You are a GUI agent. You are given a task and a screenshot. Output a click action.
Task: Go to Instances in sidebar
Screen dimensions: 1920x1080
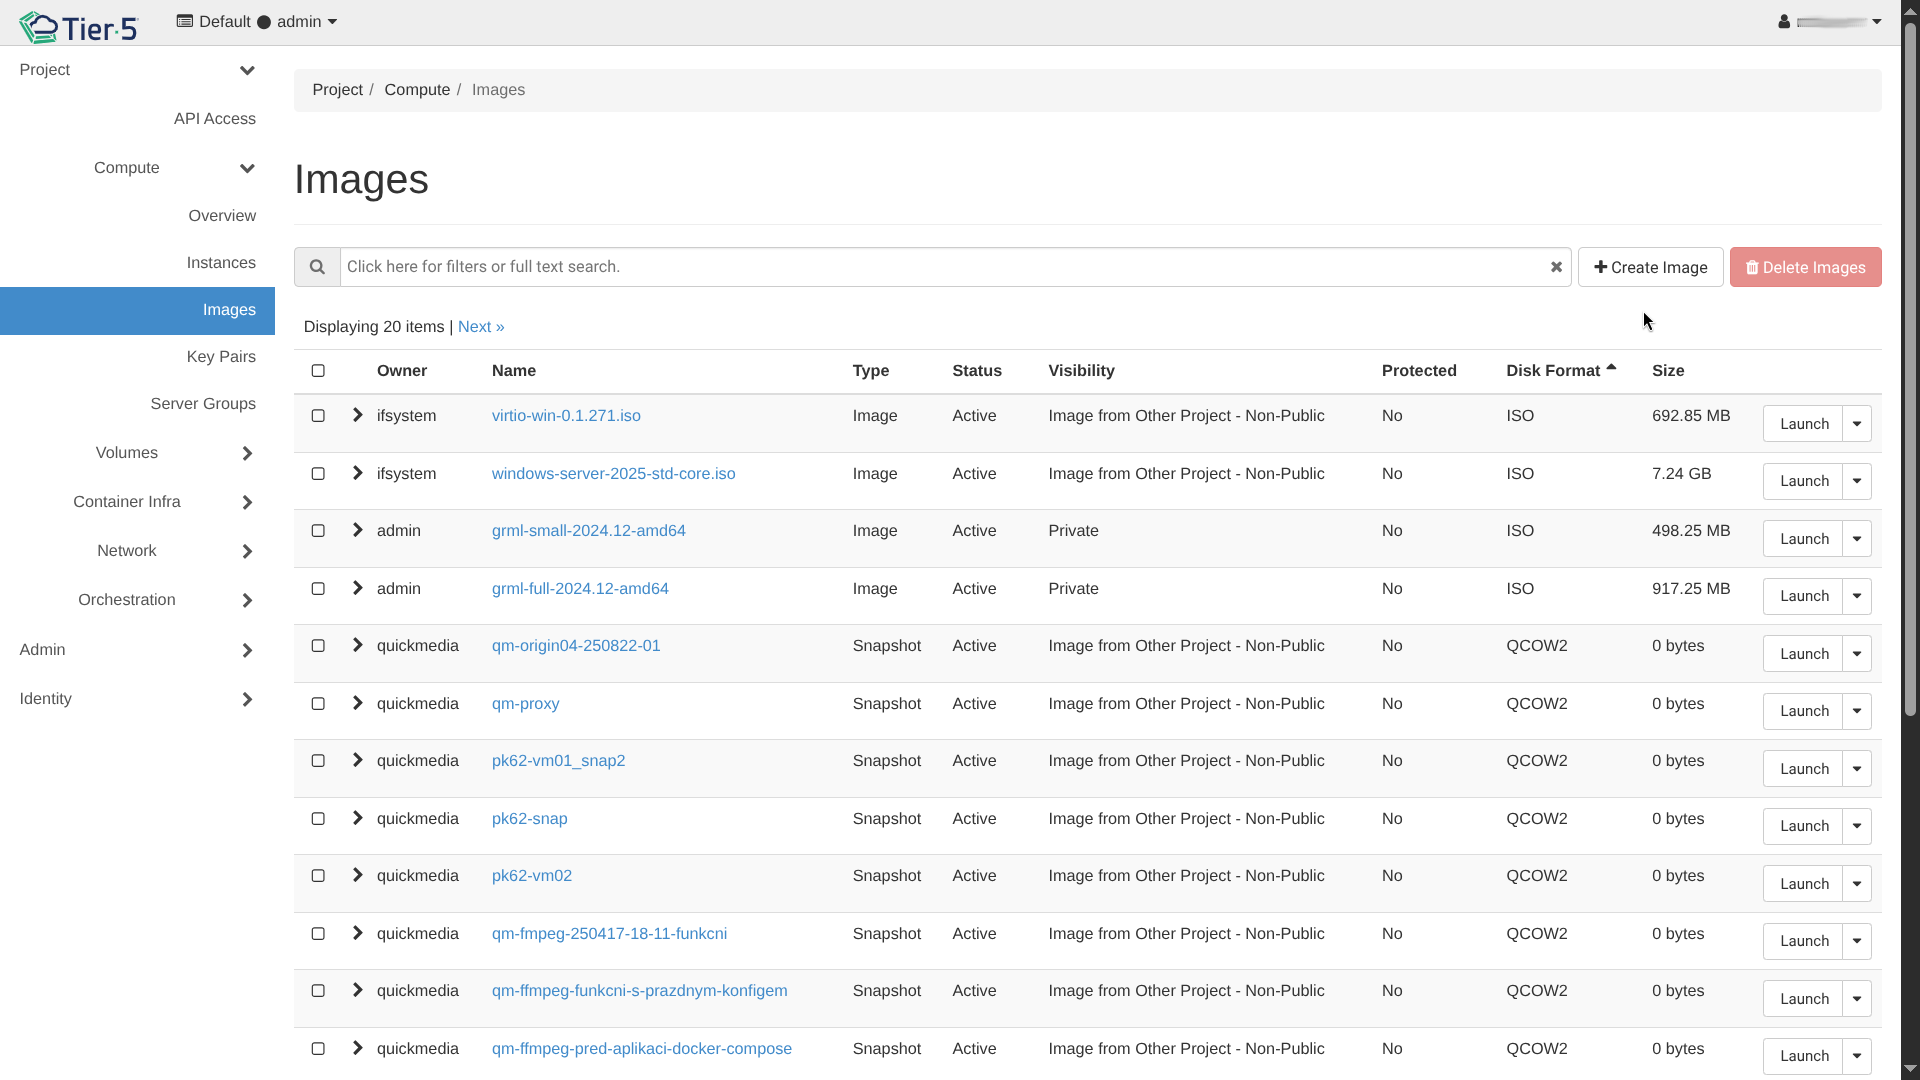coord(221,263)
